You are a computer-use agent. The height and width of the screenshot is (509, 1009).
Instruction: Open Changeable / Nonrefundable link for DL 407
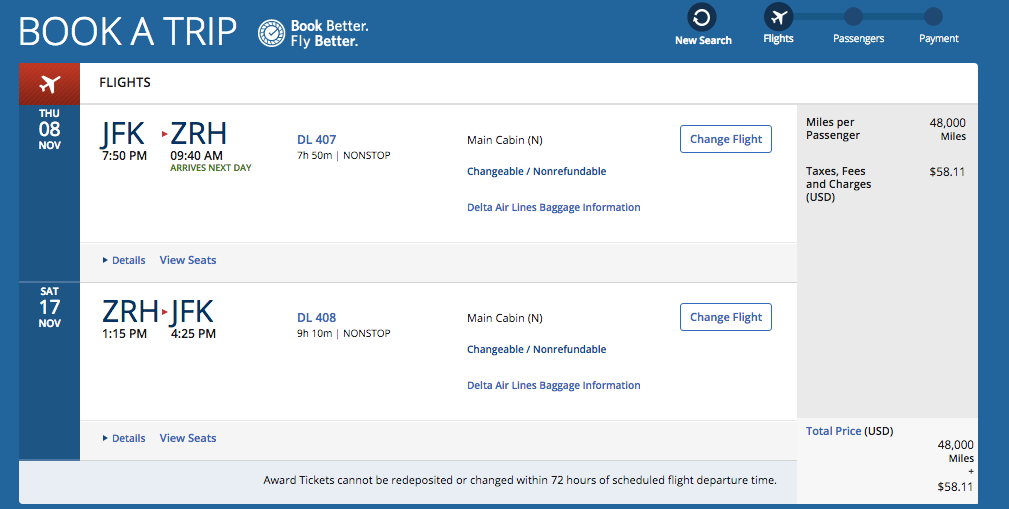coord(536,172)
